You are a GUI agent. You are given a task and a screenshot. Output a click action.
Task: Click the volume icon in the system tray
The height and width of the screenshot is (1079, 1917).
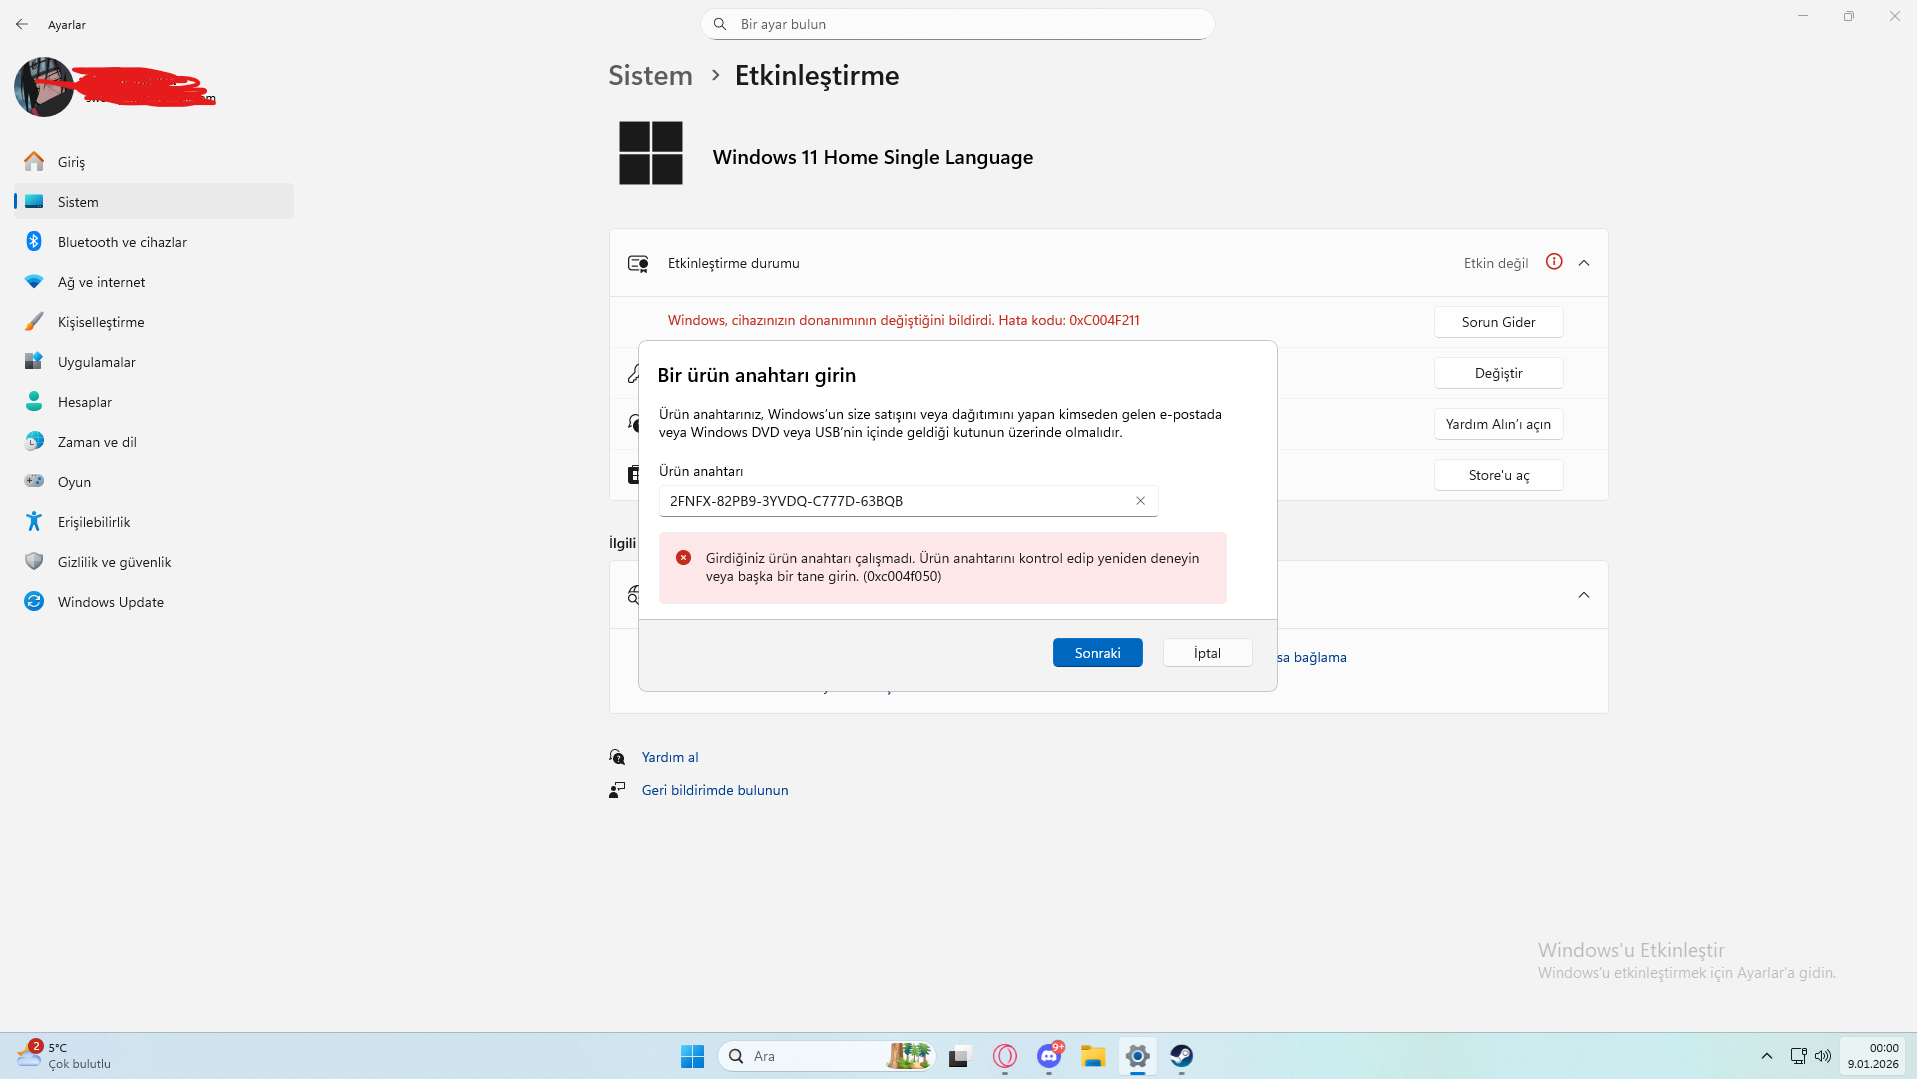pos(1823,1056)
